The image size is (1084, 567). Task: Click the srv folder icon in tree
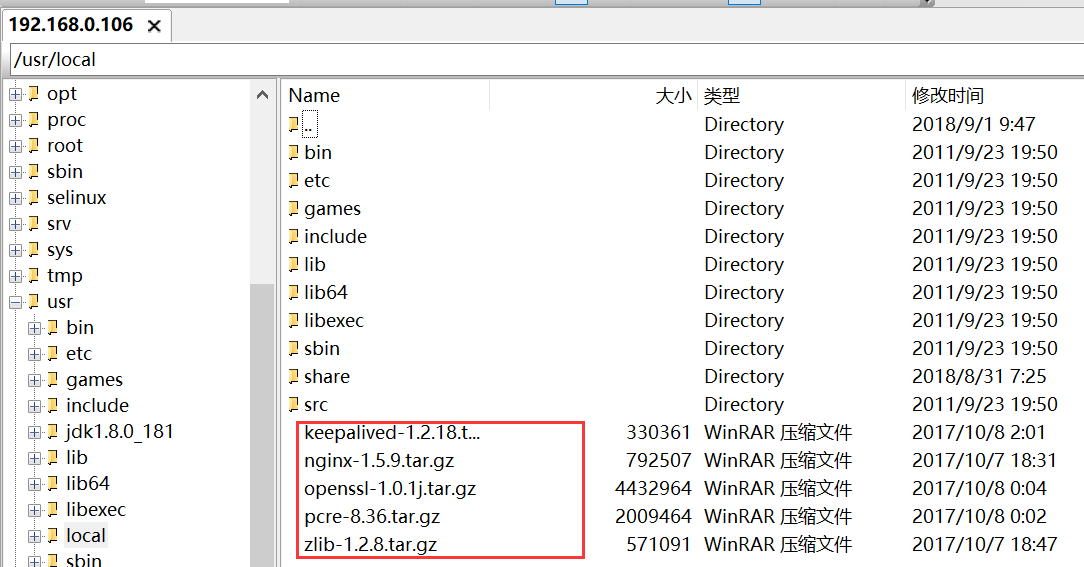tap(33, 223)
